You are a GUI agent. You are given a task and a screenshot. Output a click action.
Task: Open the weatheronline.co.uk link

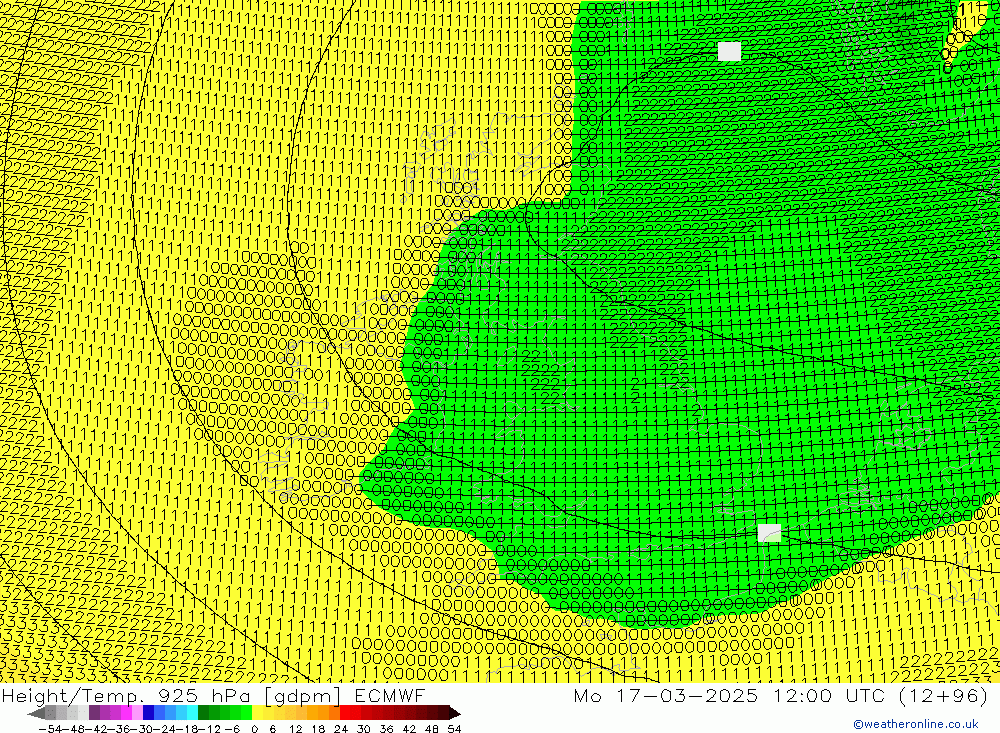coord(916,724)
